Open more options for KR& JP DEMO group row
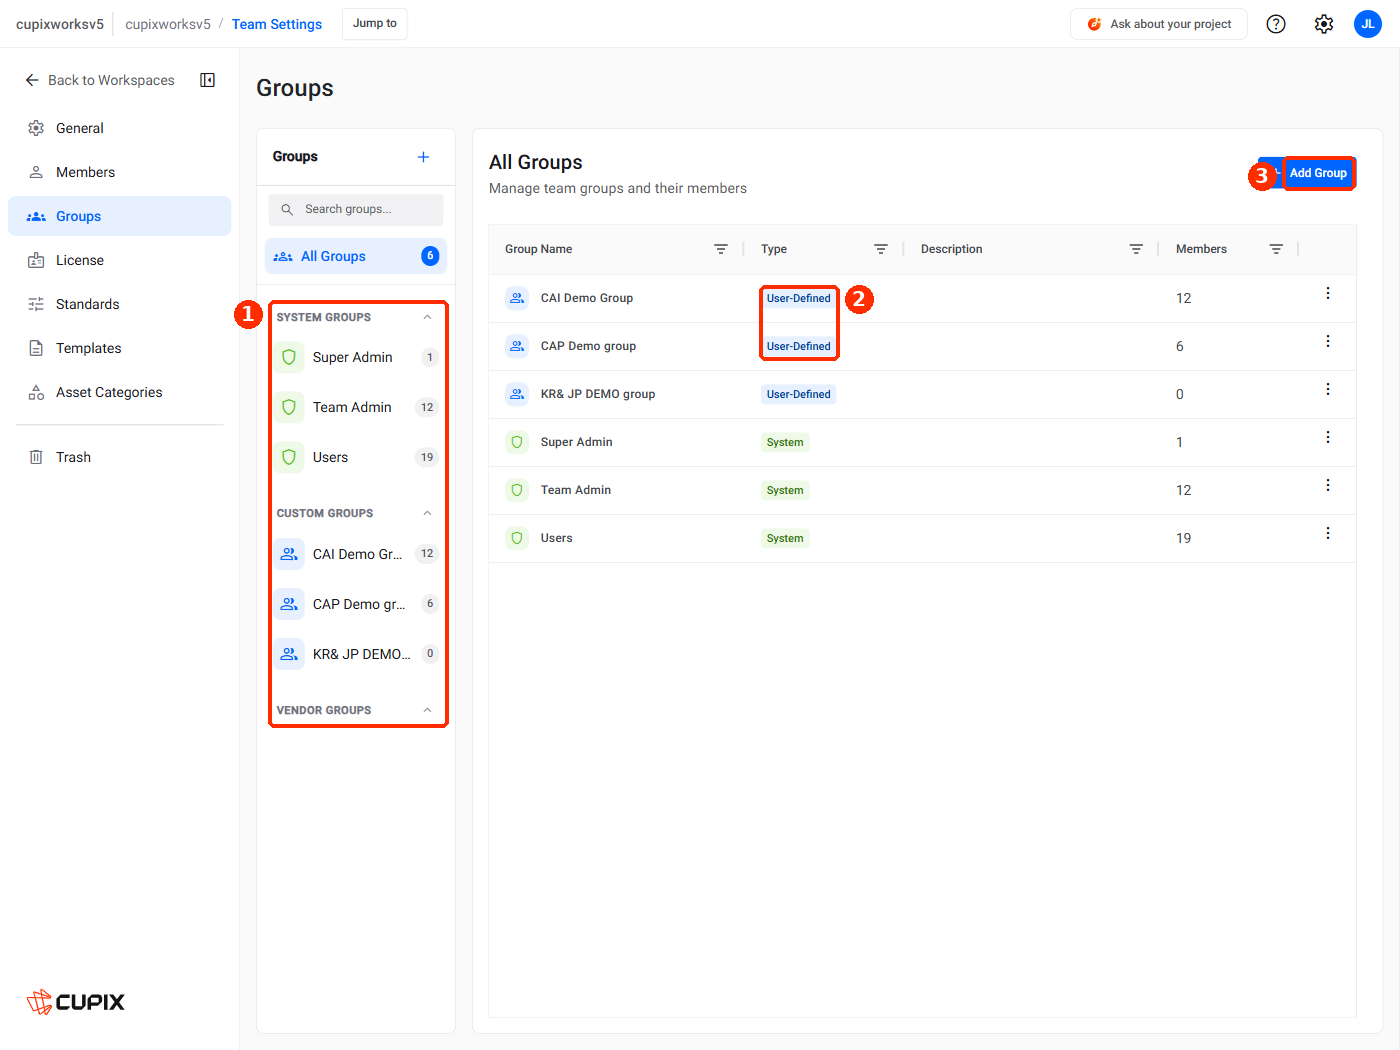 pyautogui.click(x=1328, y=389)
